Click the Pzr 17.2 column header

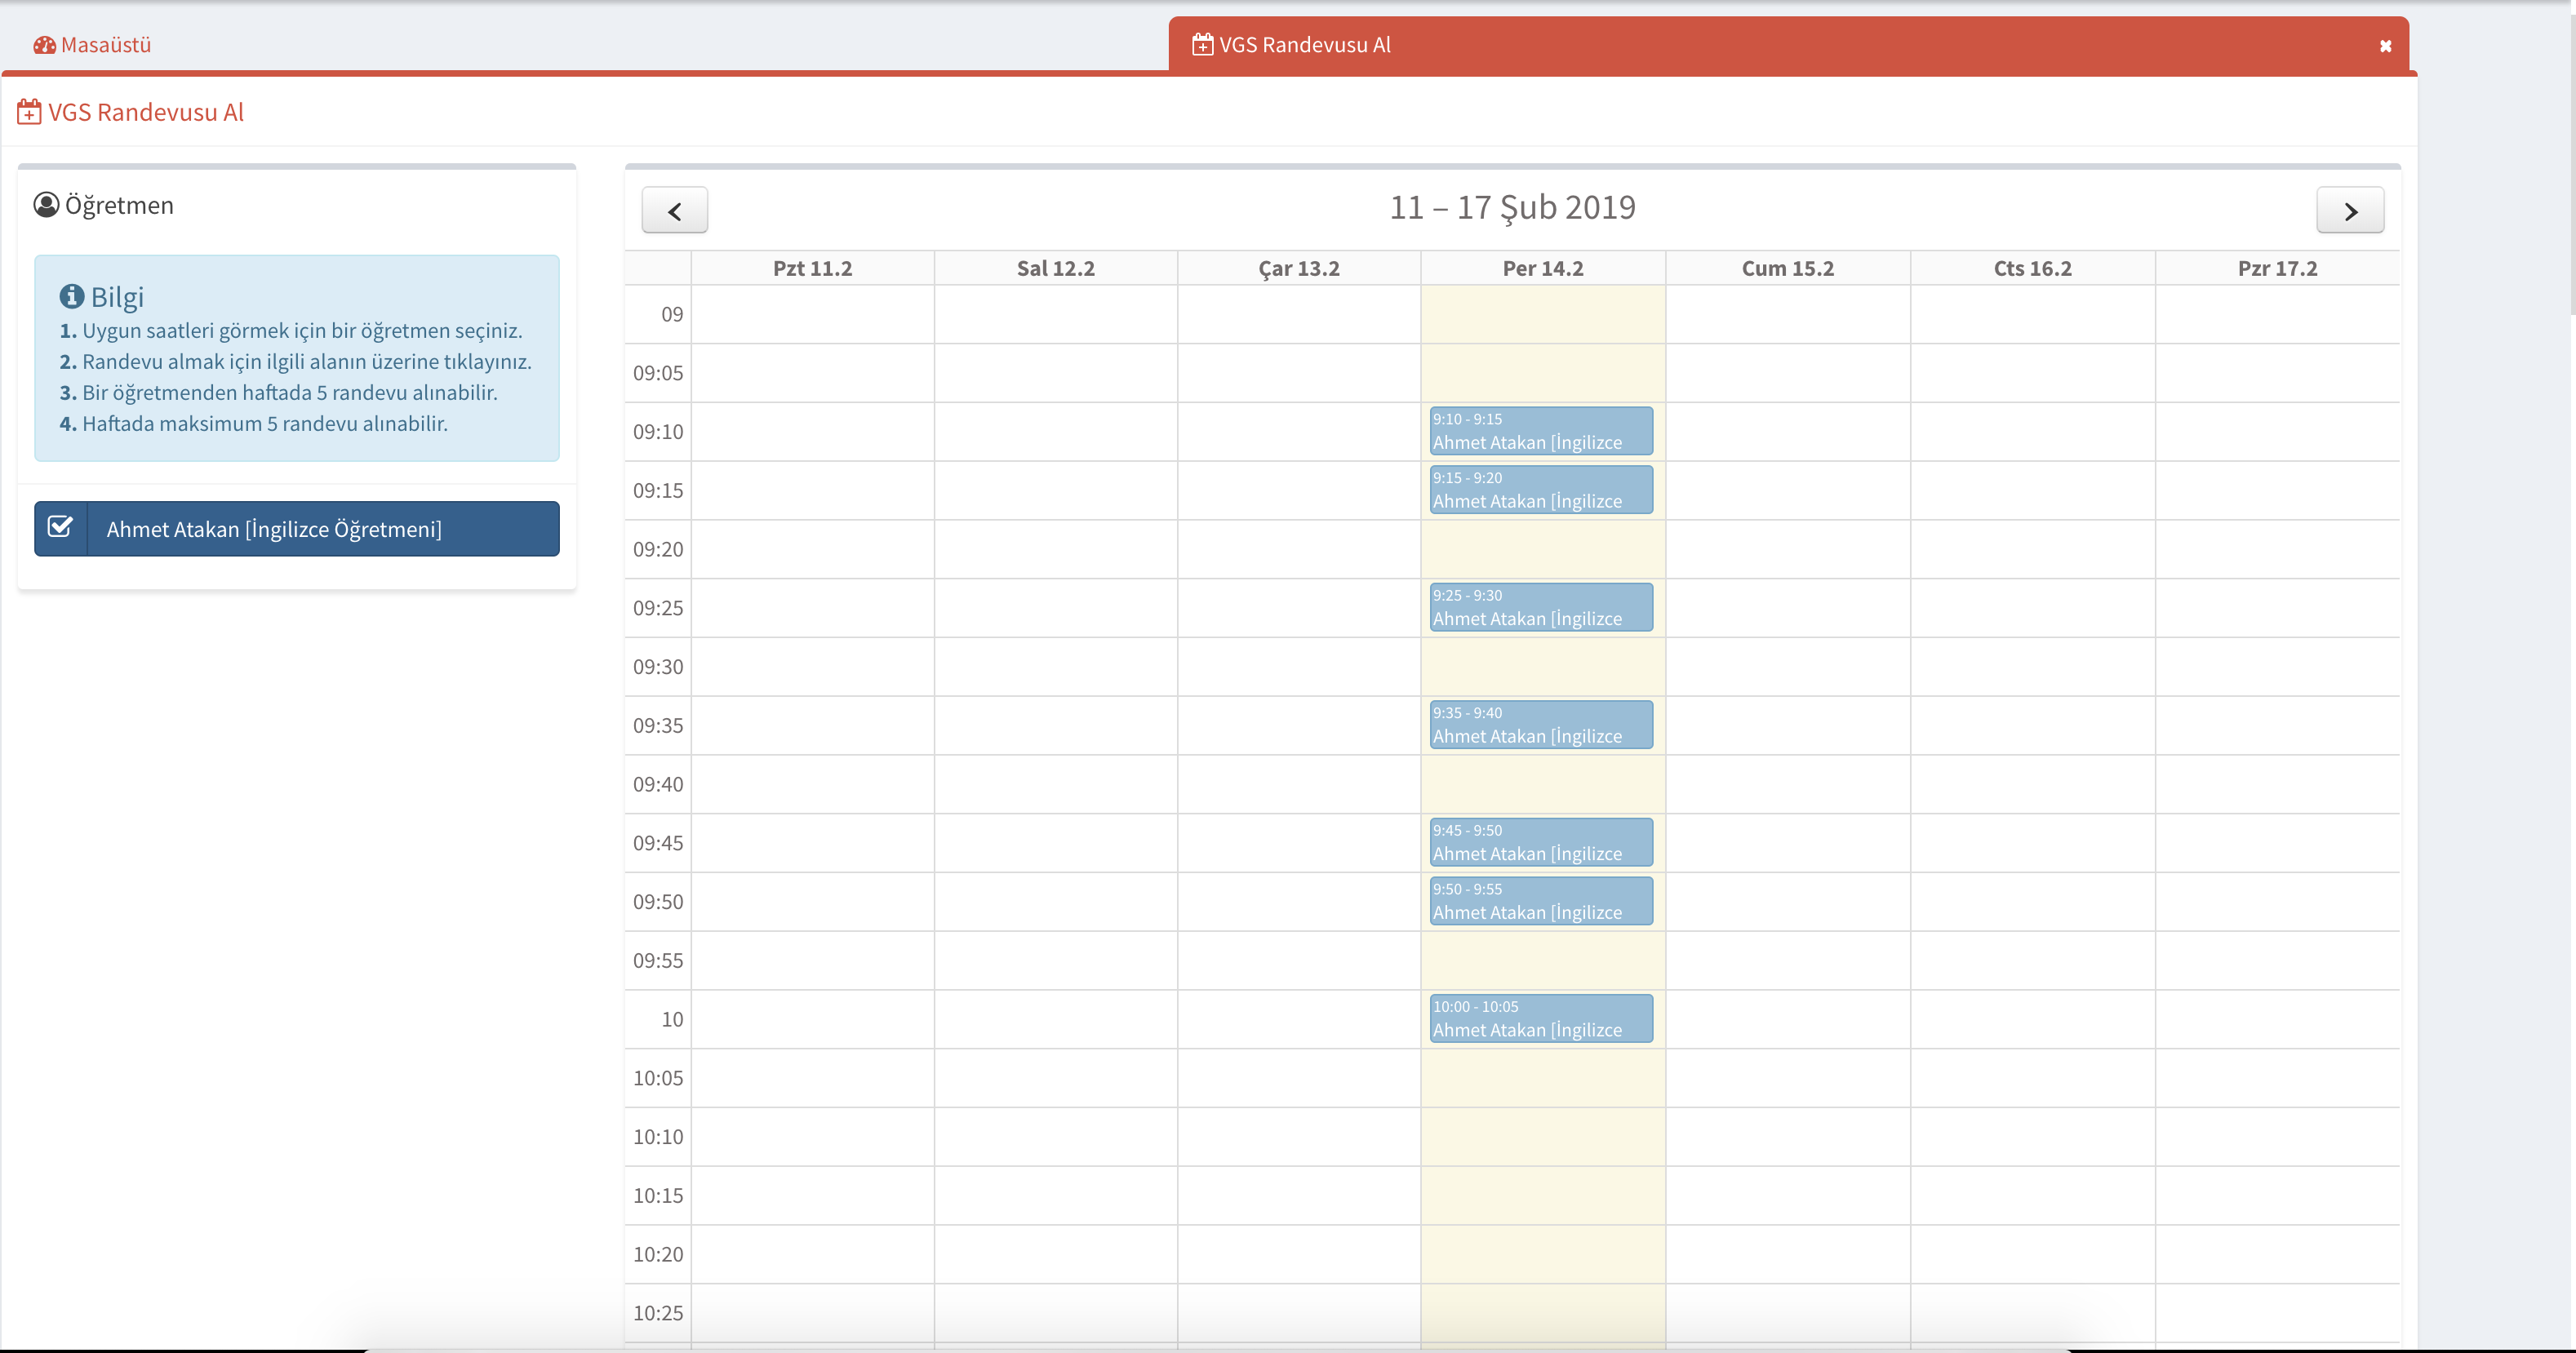point(2278,268)
